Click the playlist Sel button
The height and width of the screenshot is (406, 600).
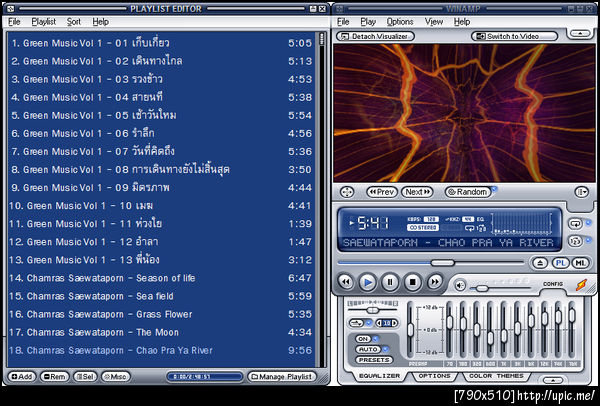pyautogui.click(x=86, y=377)
